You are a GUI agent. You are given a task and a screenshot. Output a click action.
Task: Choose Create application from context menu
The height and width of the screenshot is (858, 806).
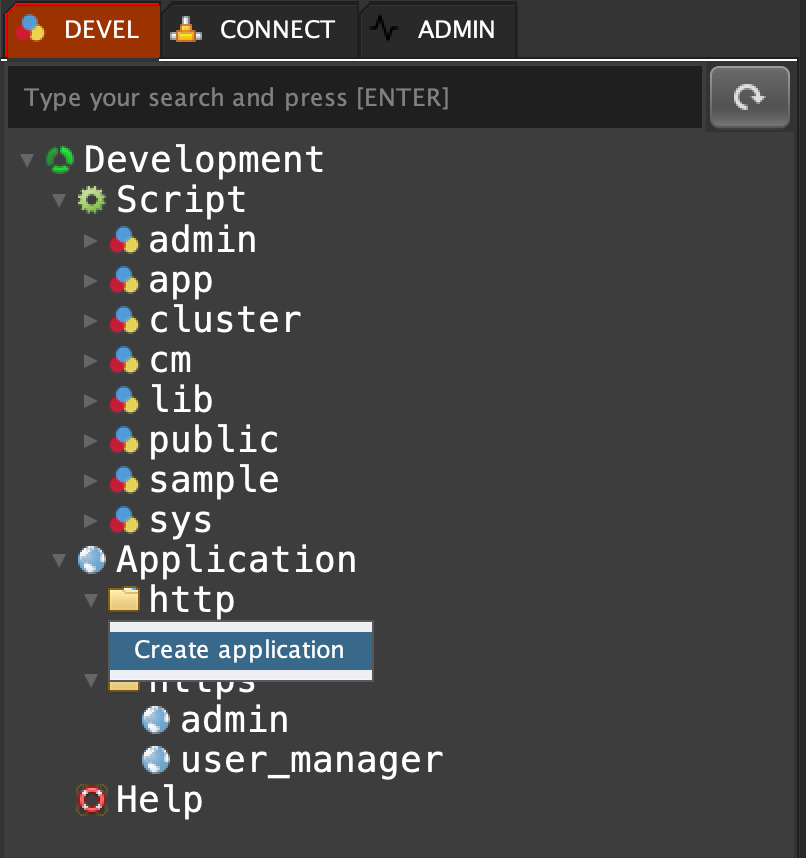pos(239,650)
